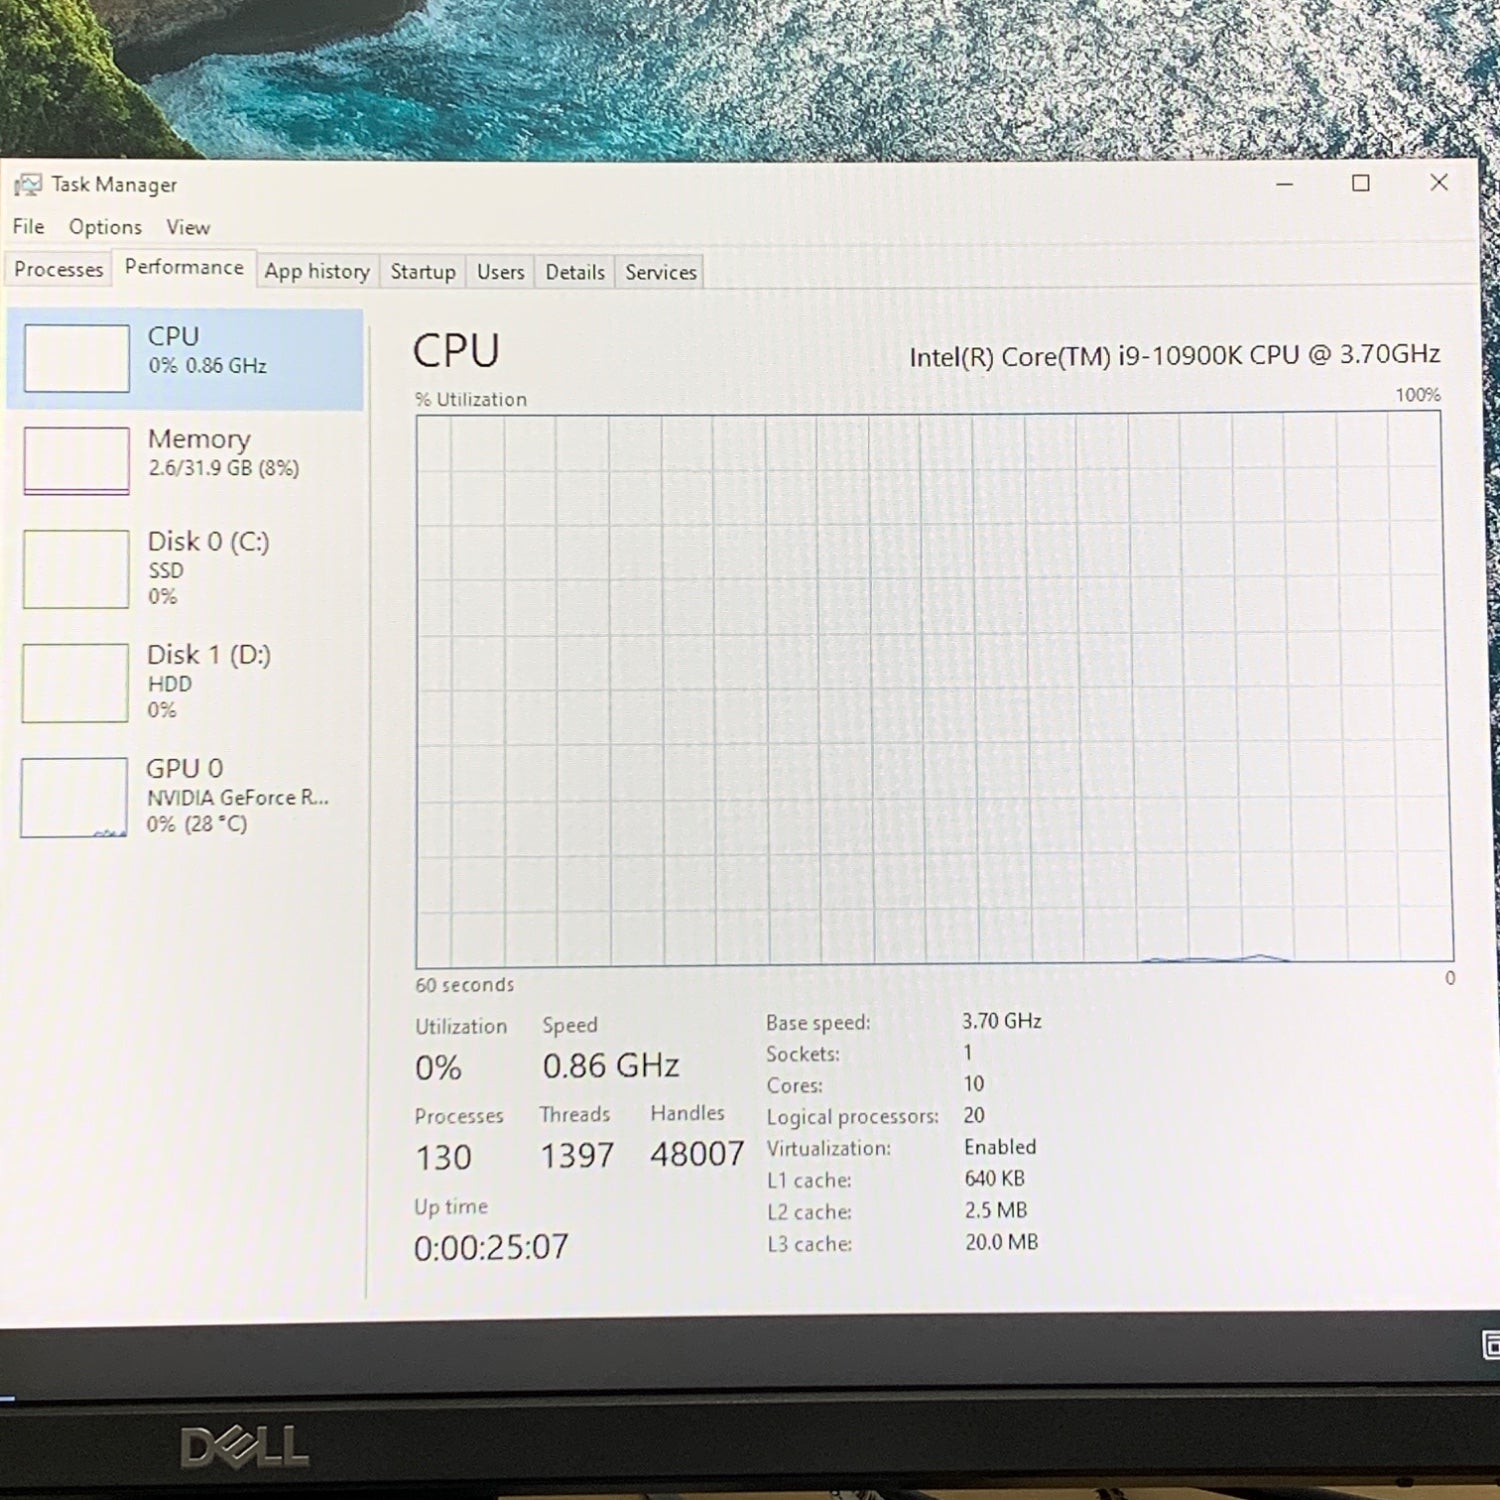Select CPU in the performance sidebar
1500x1500 pixels.
click(x=185, y=358)
